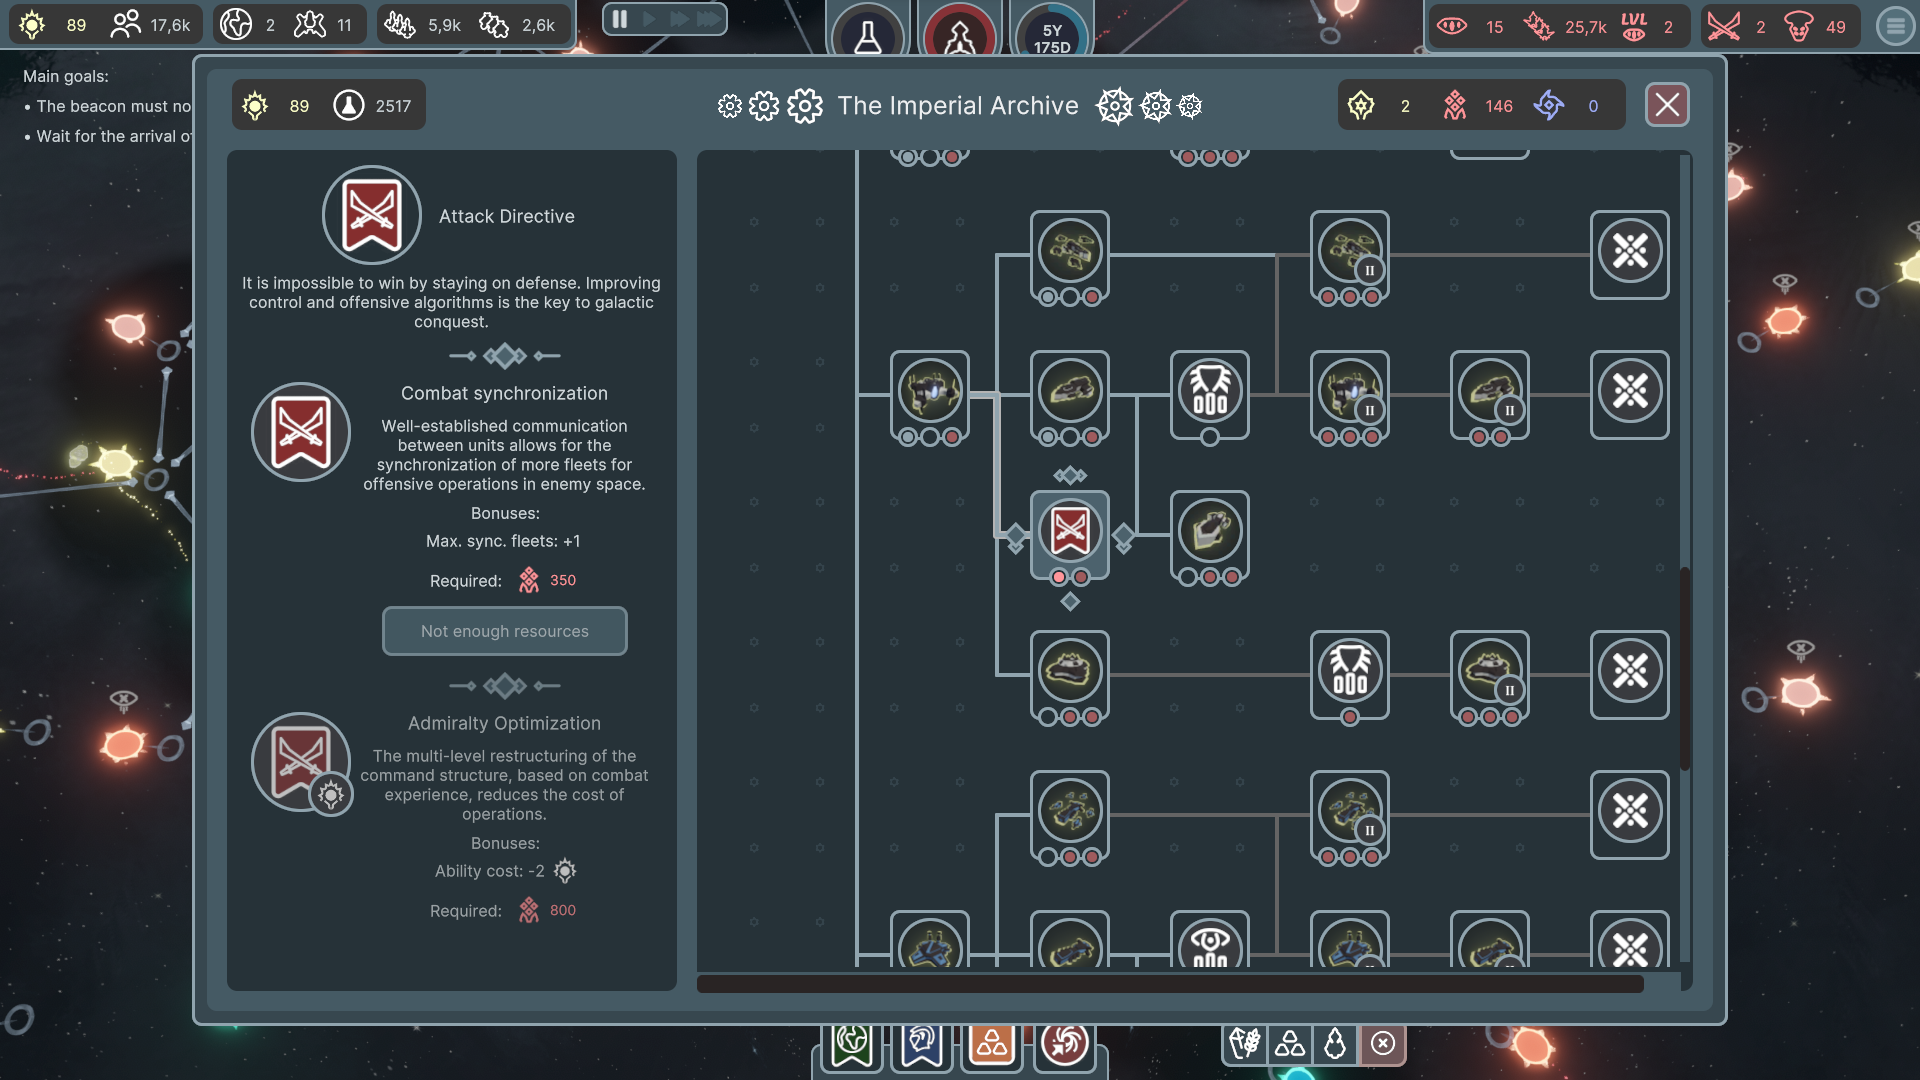Click the required cost value 800
Image resolution: width=1920 pixels, height=1080 pixels.
(x=563, y=910)
